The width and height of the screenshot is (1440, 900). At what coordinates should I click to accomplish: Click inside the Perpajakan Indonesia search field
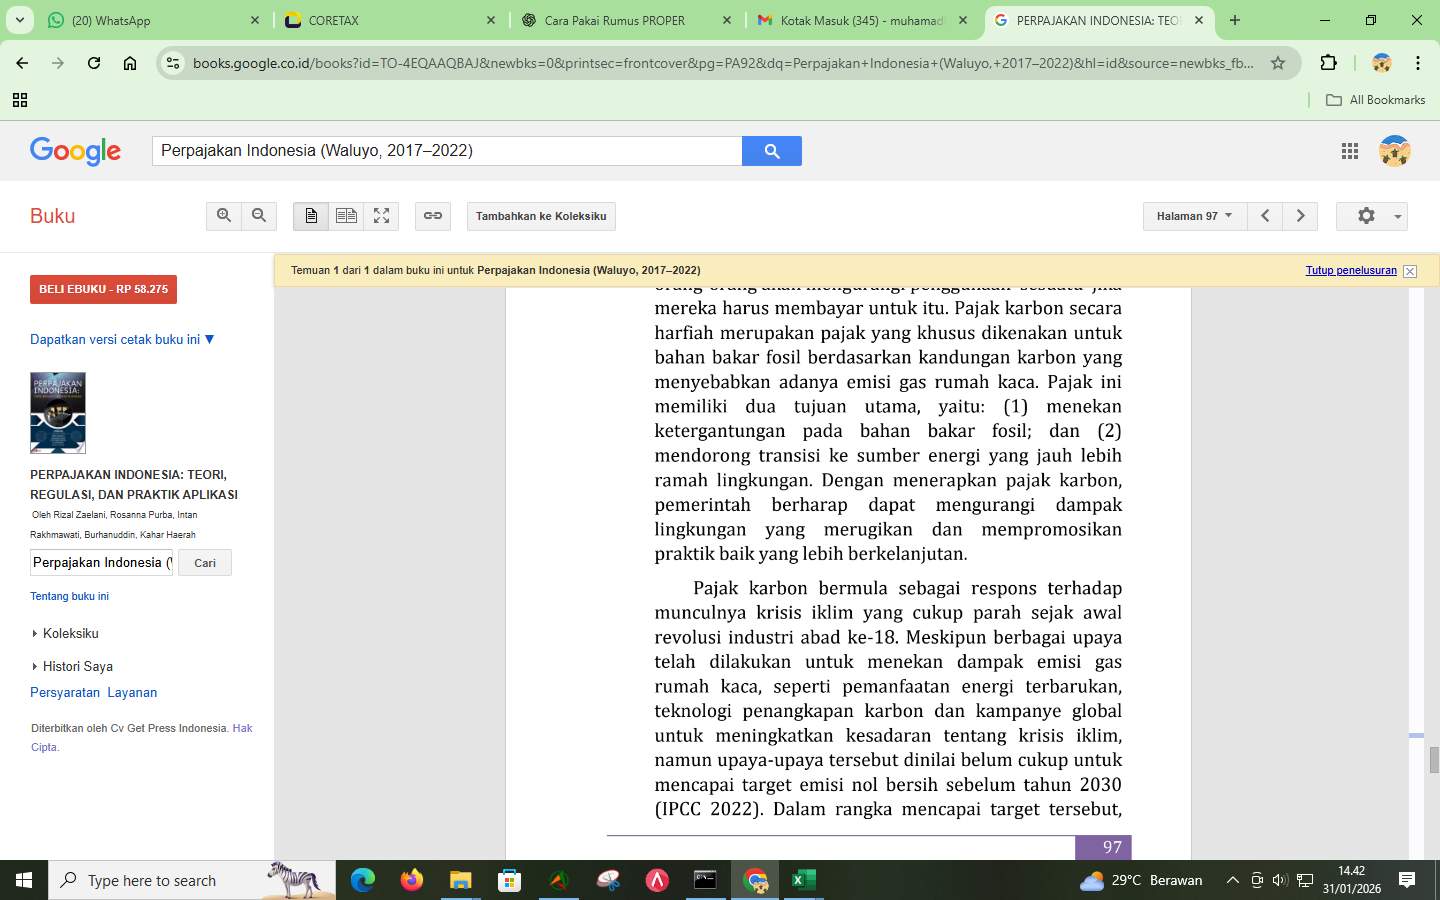(100, 562)
